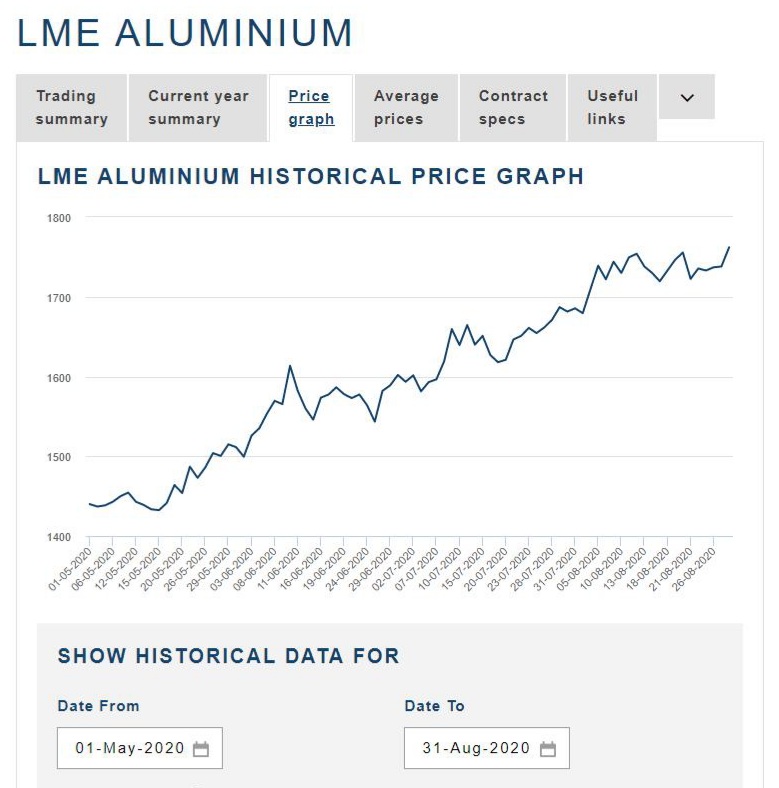Click the final data point on the price line
Screen dimensions: 779x788
point(729,247)
